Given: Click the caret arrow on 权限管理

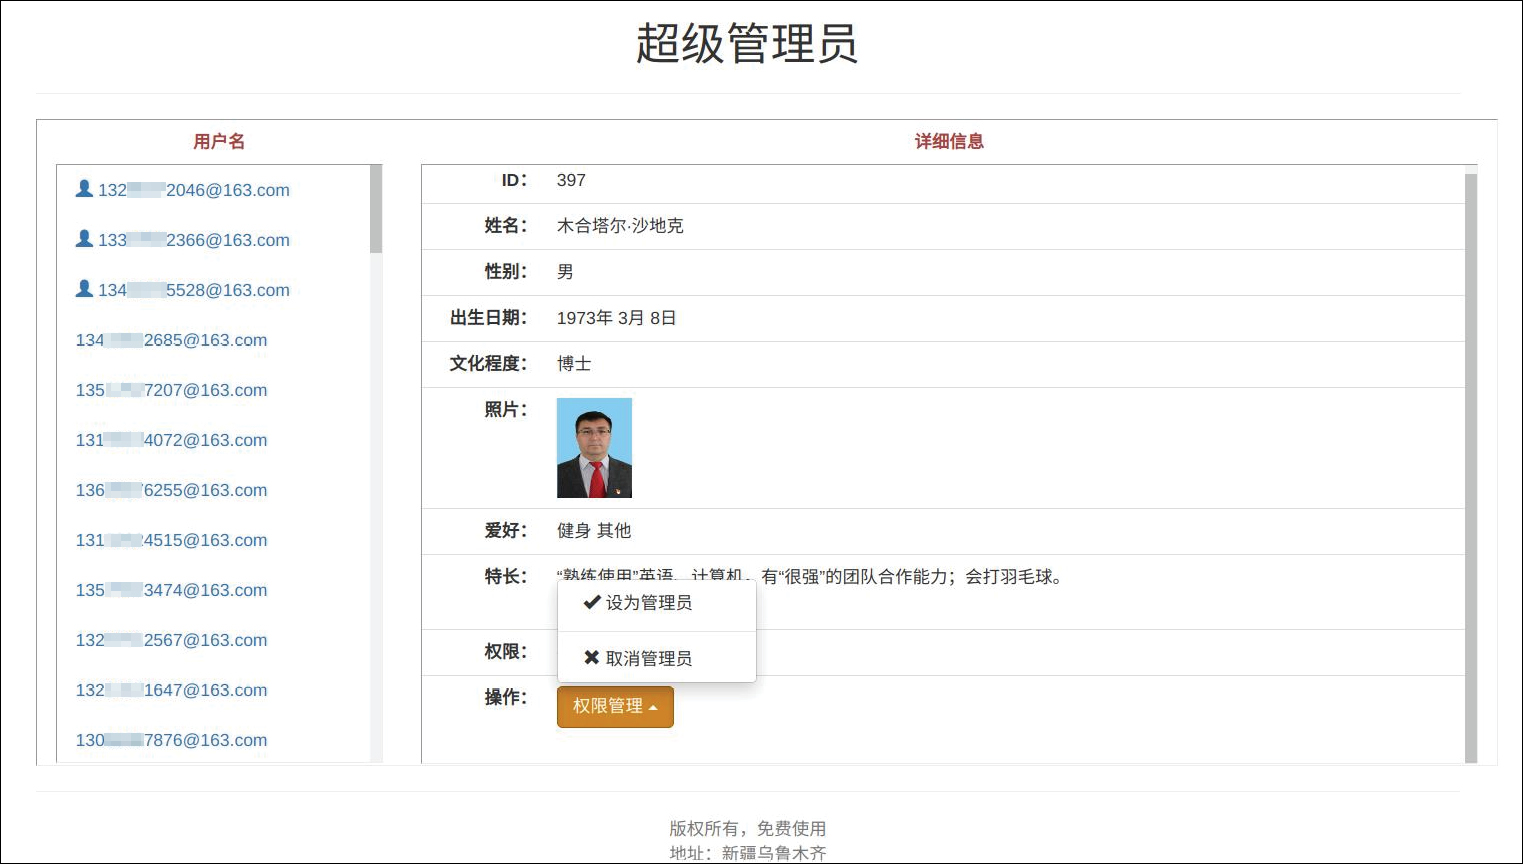Looking at the screenshot, I should 653,707.
